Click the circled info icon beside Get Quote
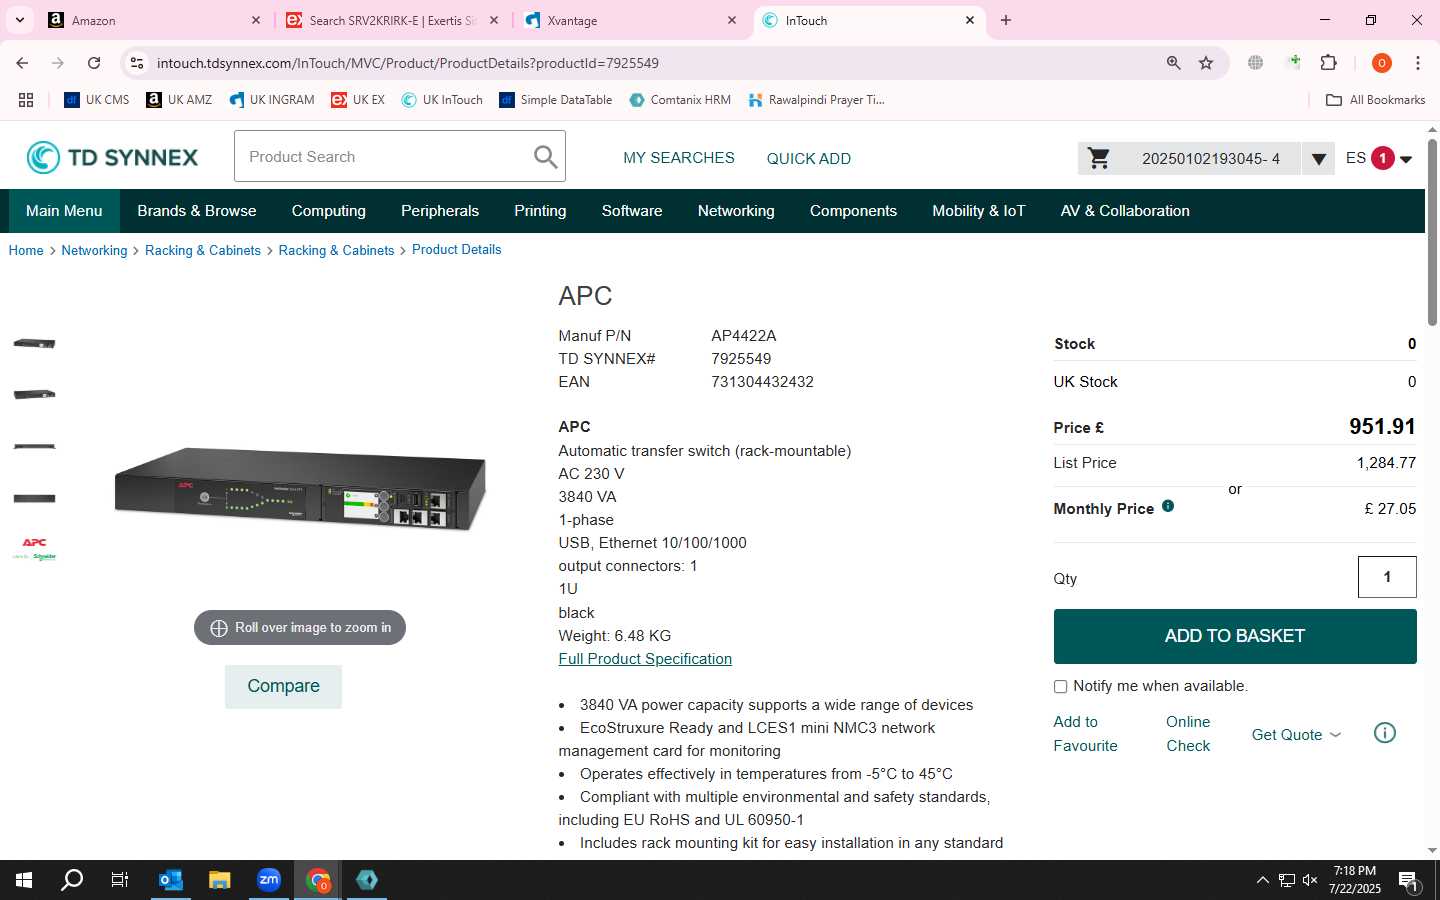The height and width of the screenshot is (900, 1440). 1385,733
